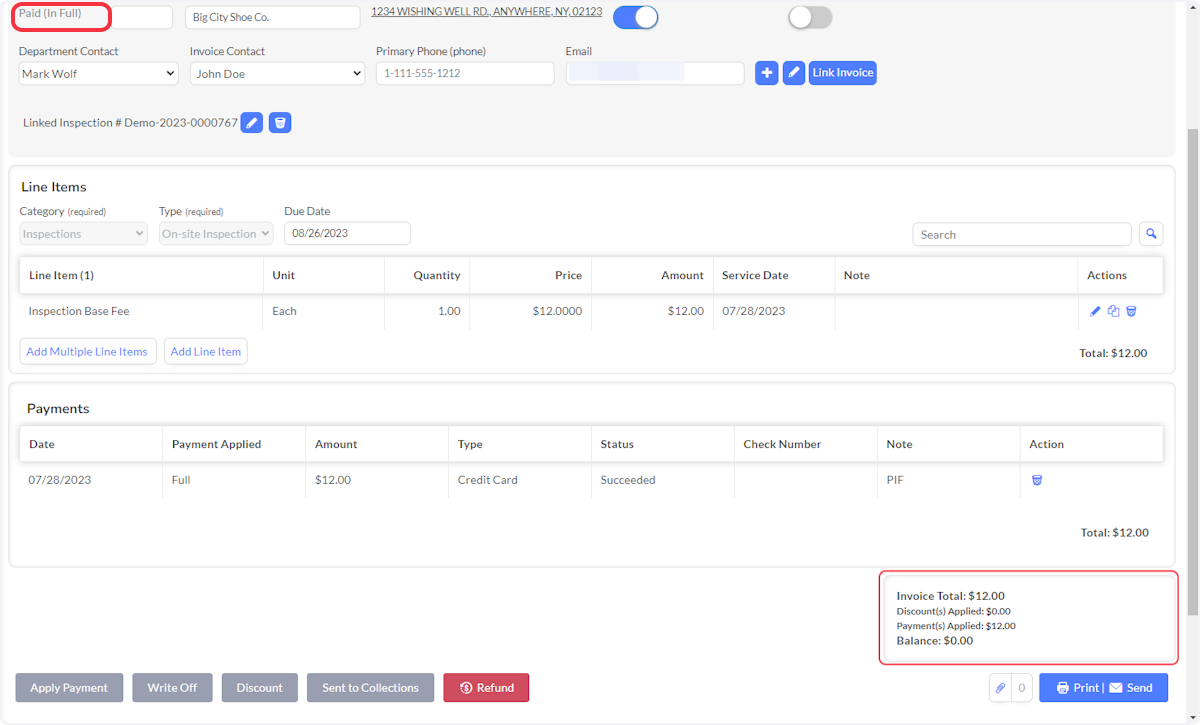The height and width of the screenshot is (725, 1200).
Task: Edit Inspection Base Fee line item pencil
Action: coord(1095,311)
